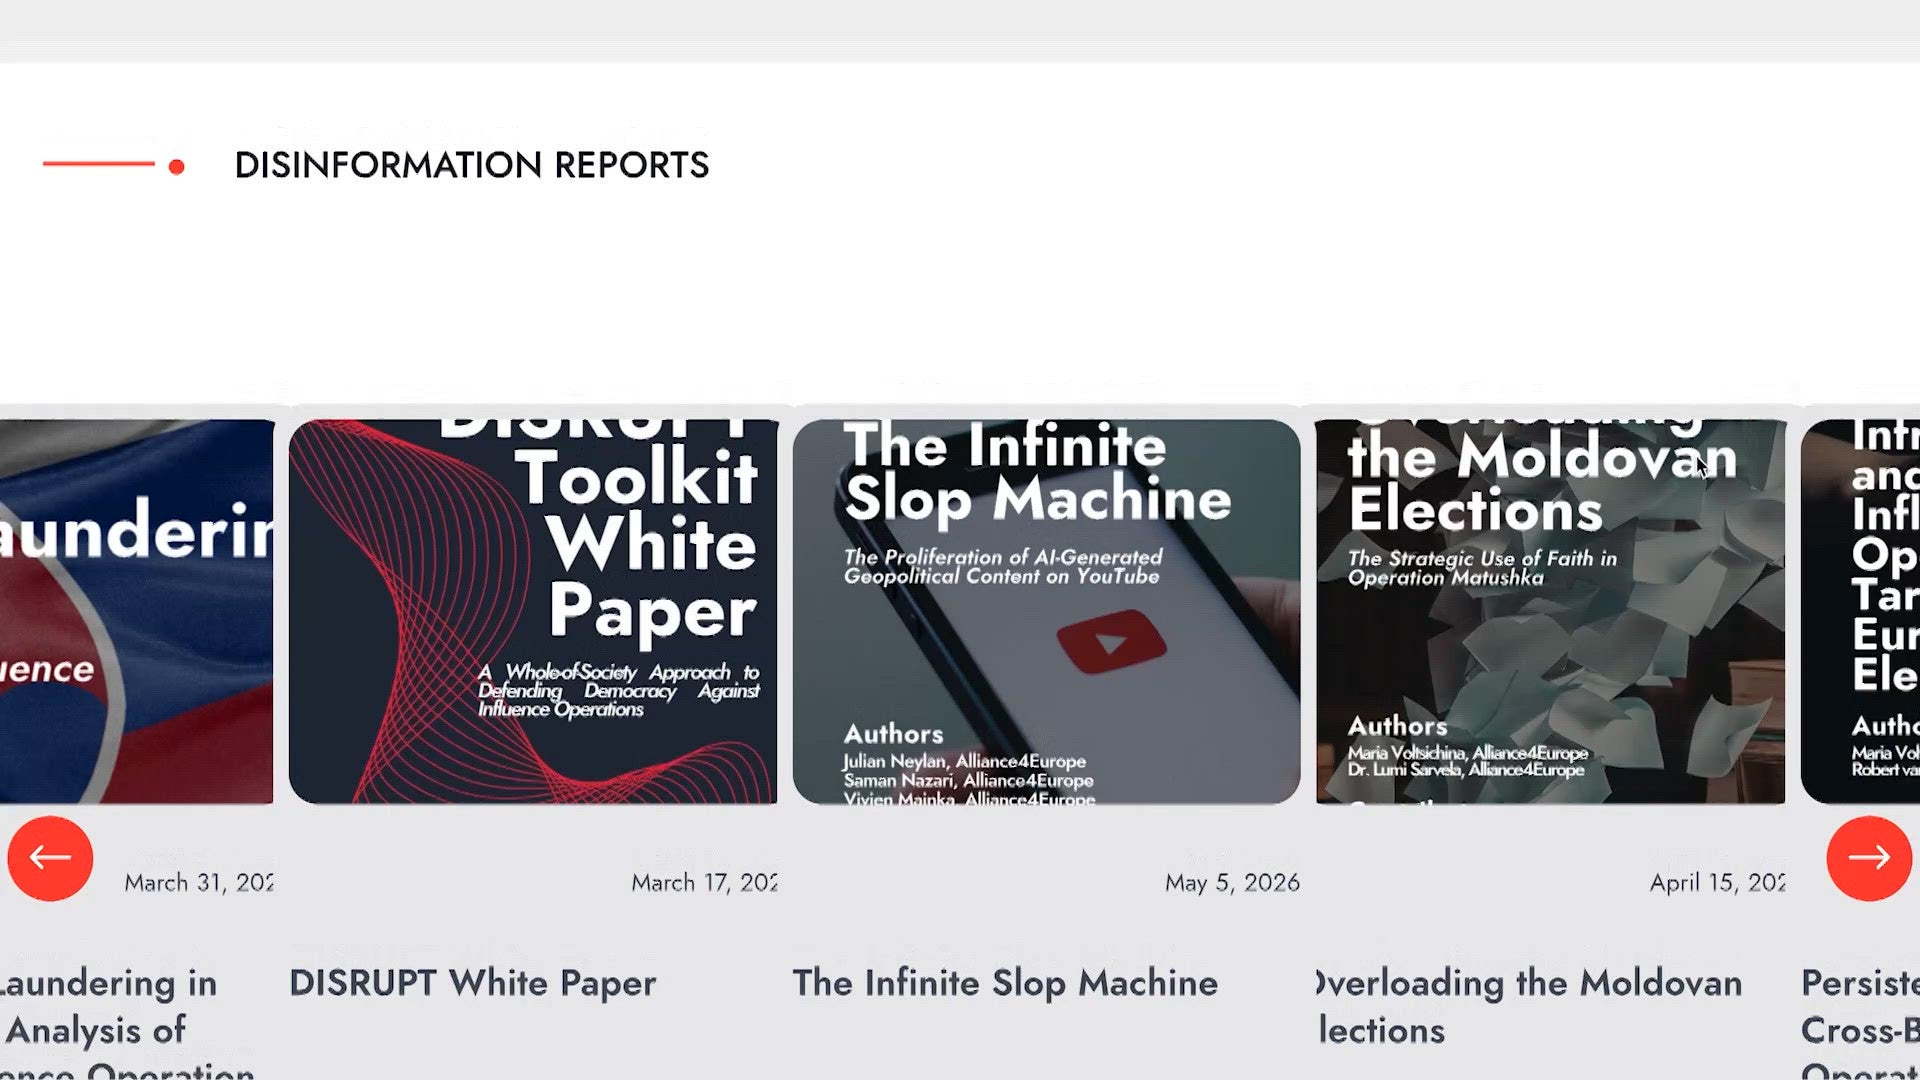Open the Persistent Cross-Border report title
Screen dimensions: 1920x1080
click(1860, 1022)
